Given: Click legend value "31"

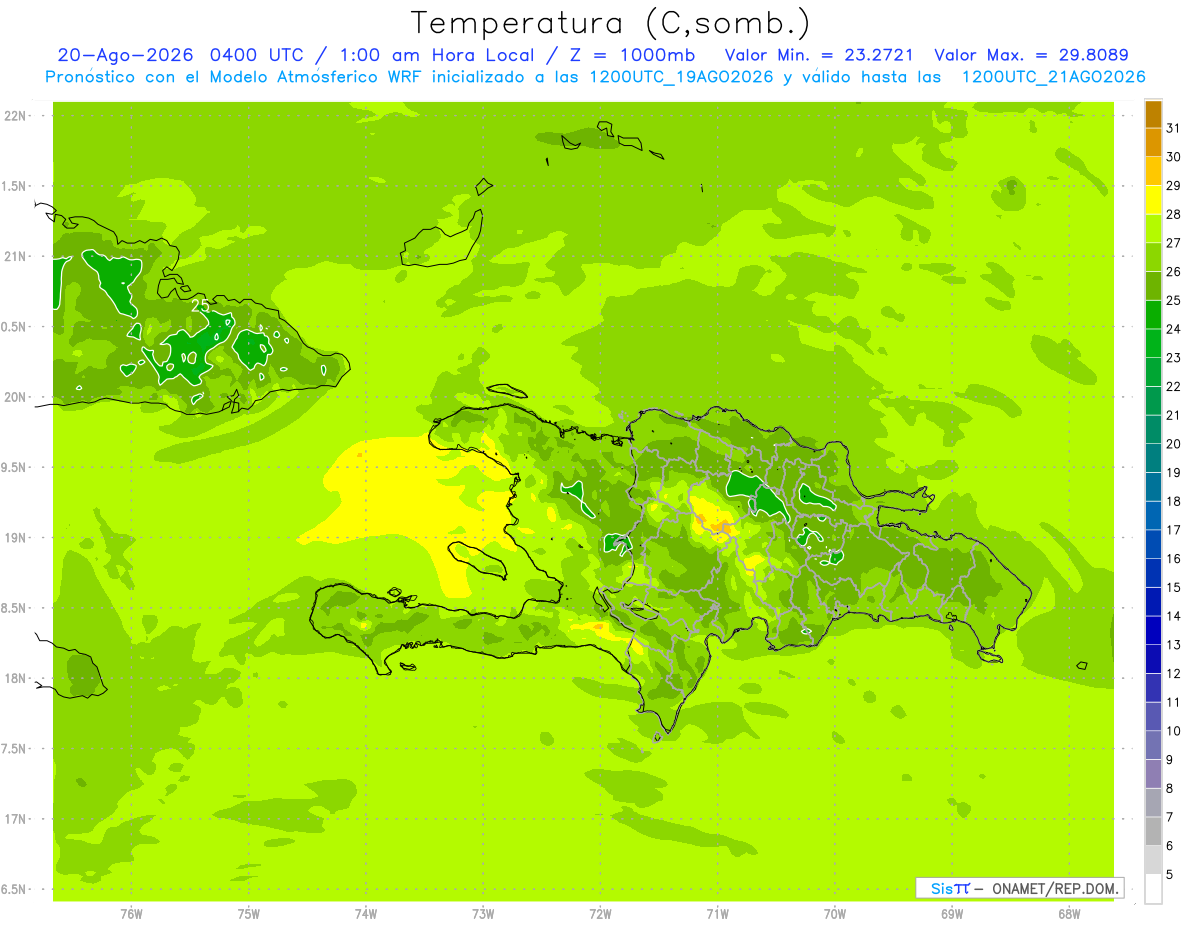Looking at the screenshot, I should 1174,128.
